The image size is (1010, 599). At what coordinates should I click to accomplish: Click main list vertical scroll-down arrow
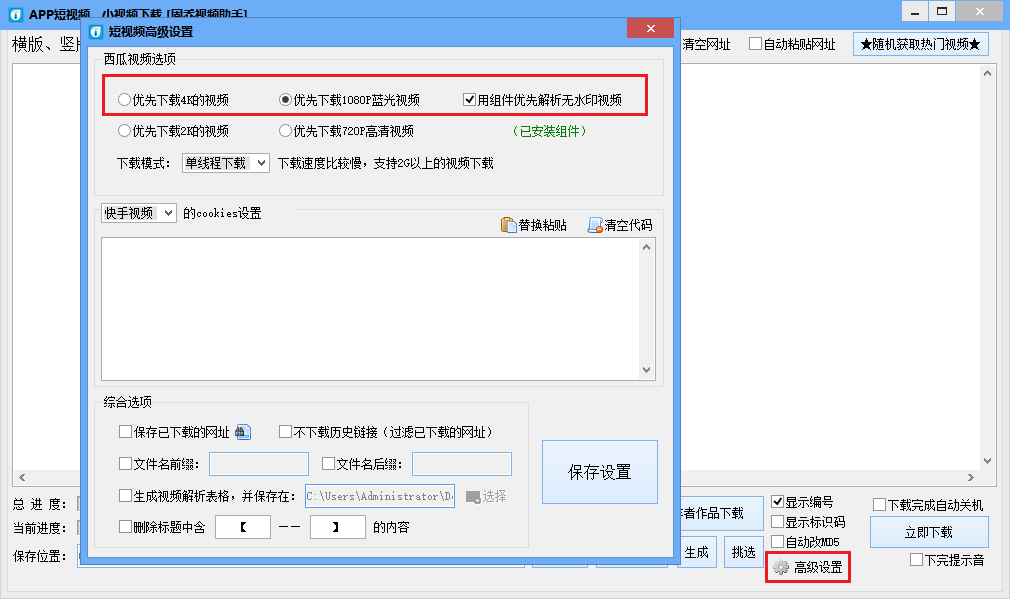point(987,461)
